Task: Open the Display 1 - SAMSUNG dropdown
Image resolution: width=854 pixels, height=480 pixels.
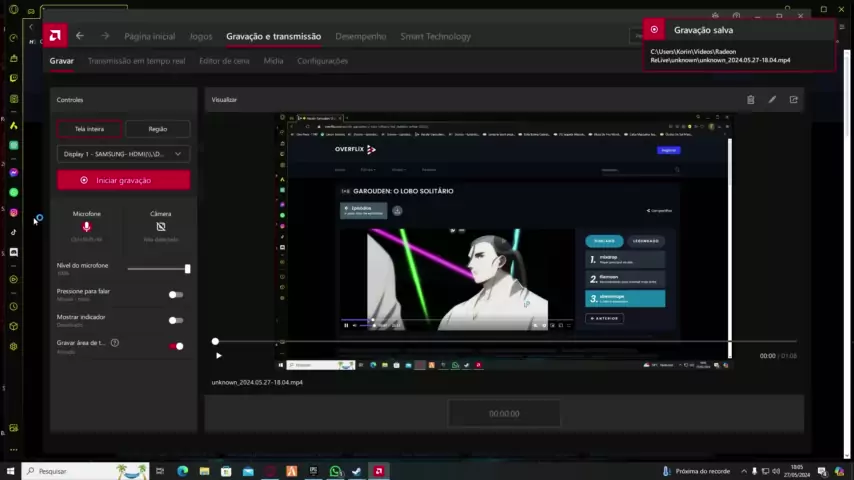Action: (x=123, y=154)
